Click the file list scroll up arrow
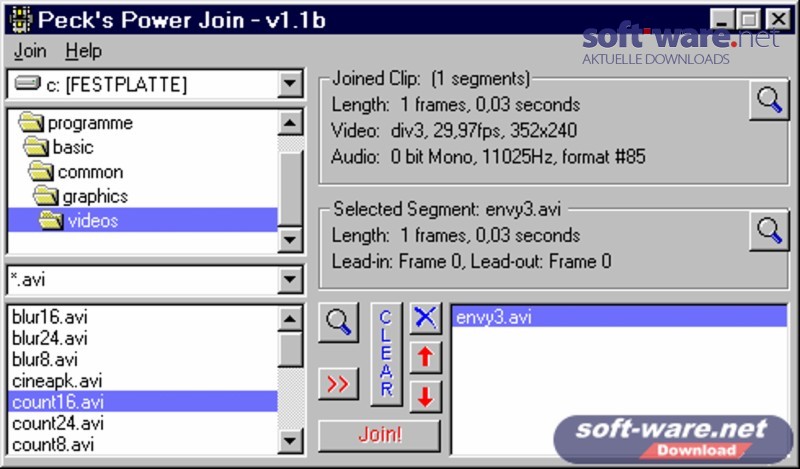The height and width of the screenshot is (469, 800). pos(290,319)
